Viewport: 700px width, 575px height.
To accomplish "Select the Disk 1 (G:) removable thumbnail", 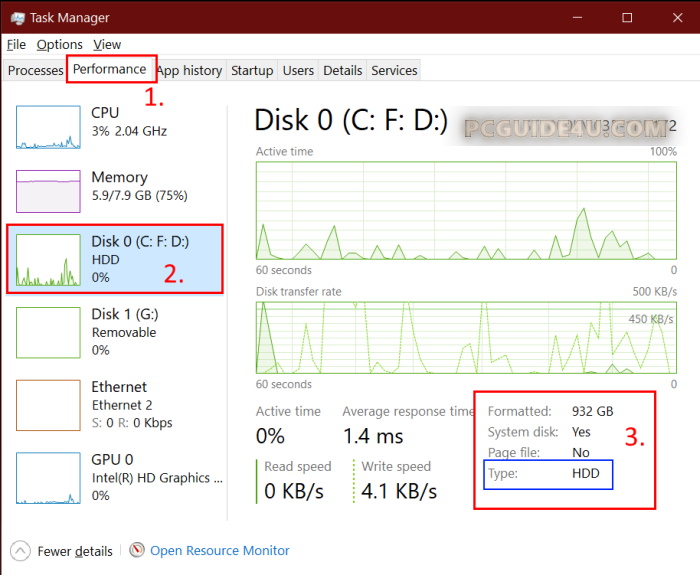I will [x=48, y=332].
